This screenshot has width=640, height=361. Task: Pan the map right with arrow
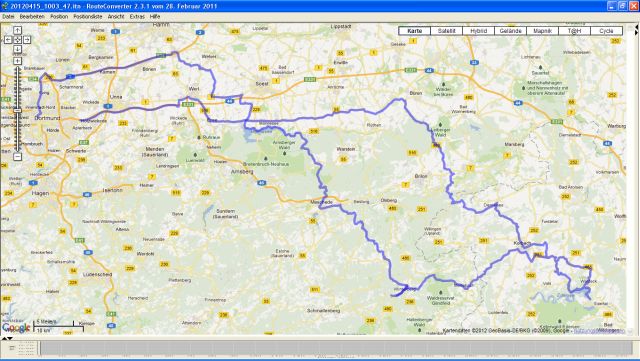click(27, 40)
